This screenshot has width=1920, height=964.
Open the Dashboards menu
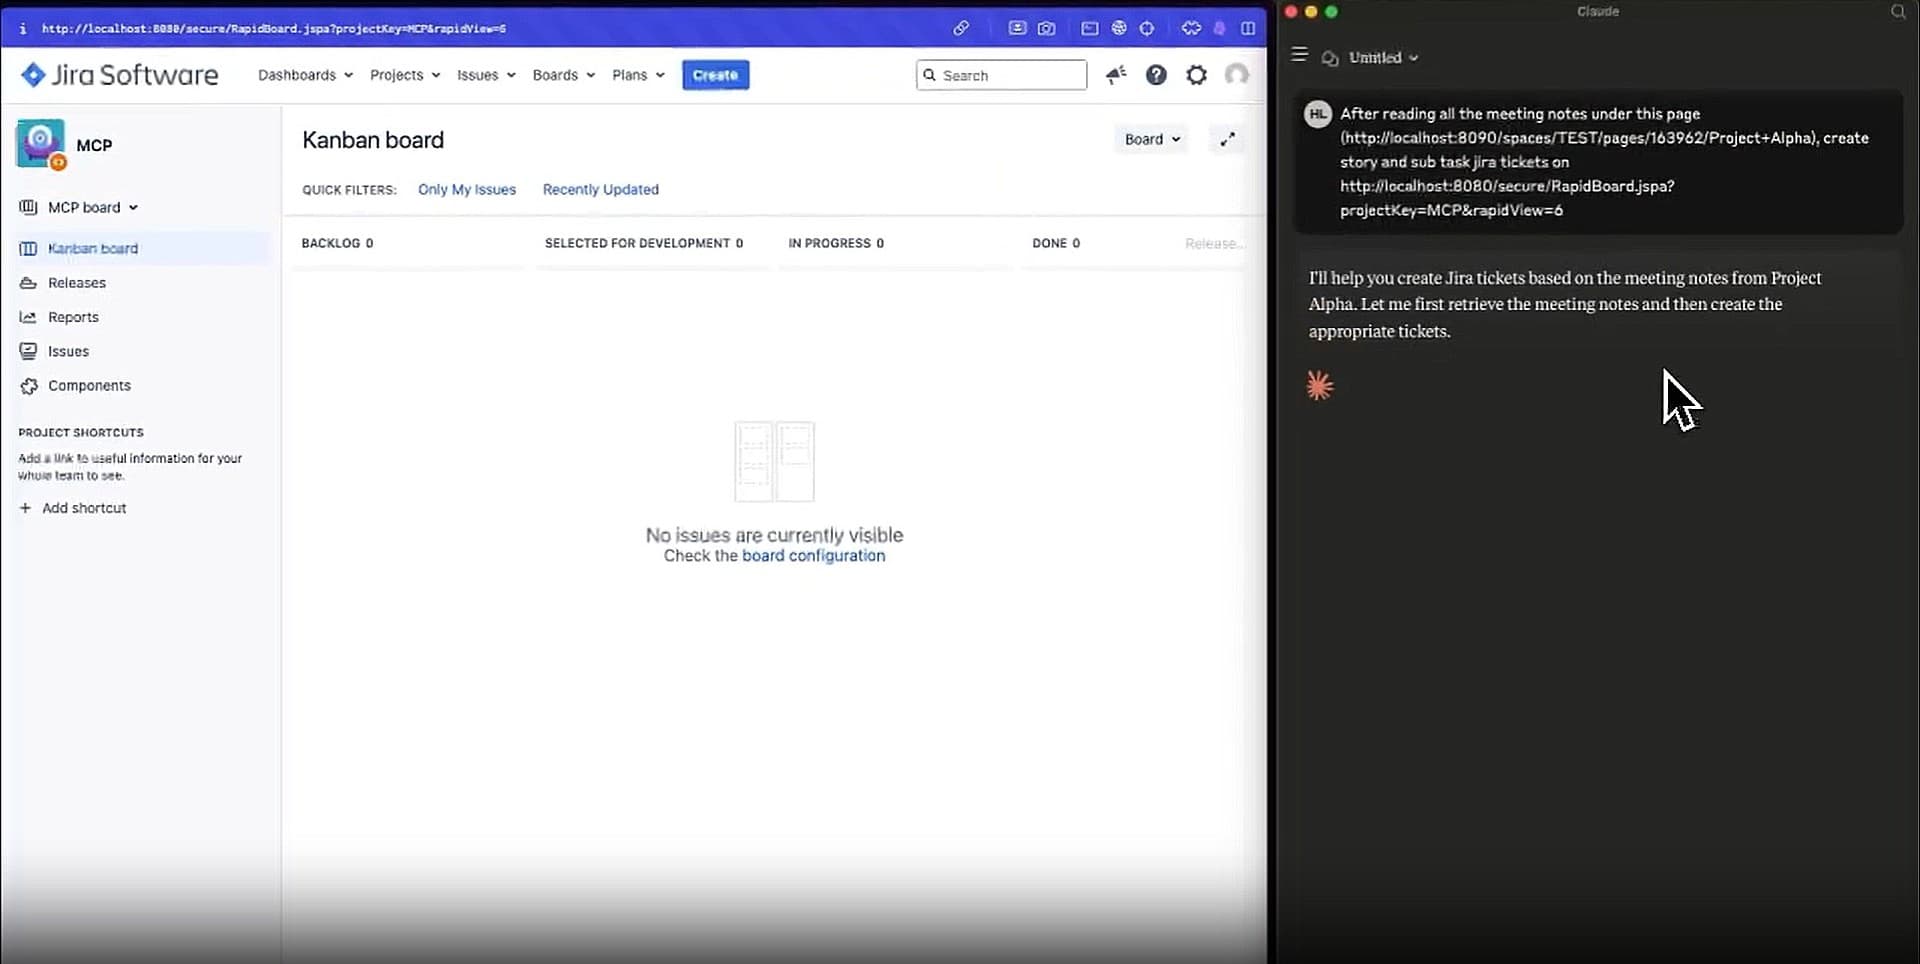tap(305, 75)
